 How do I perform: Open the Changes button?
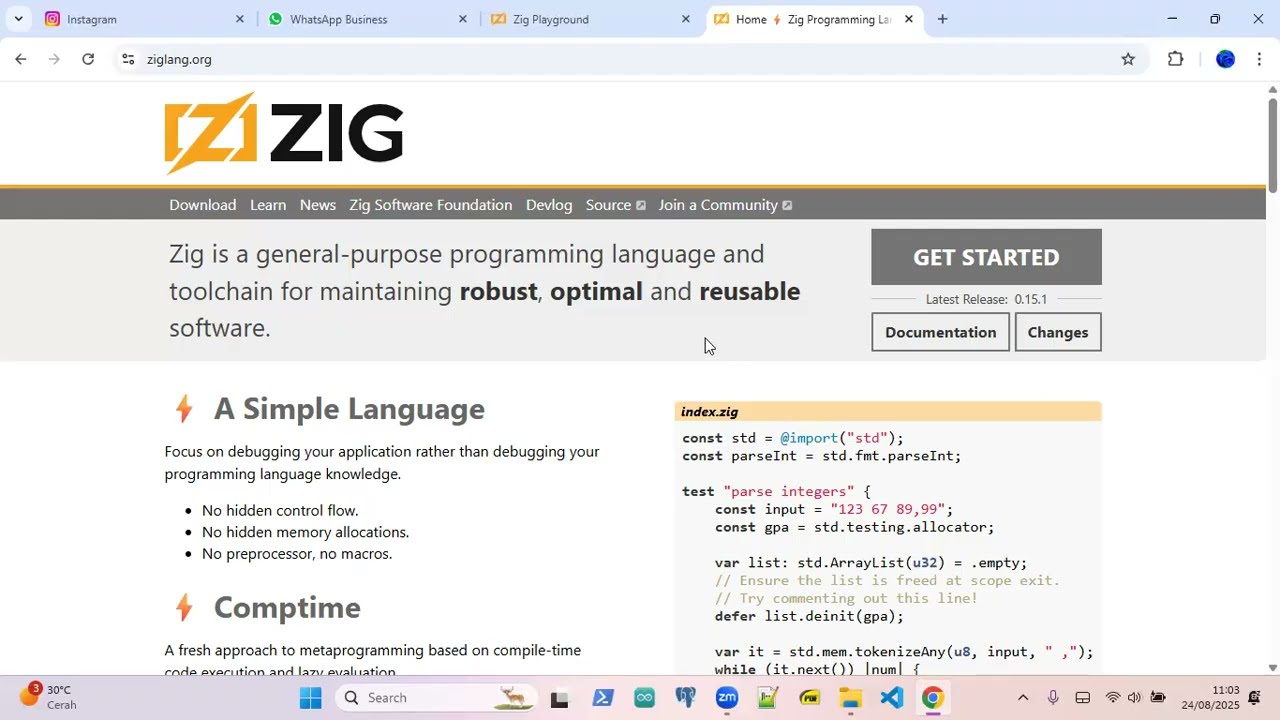pyautogui.click(x=1058, y=332)
